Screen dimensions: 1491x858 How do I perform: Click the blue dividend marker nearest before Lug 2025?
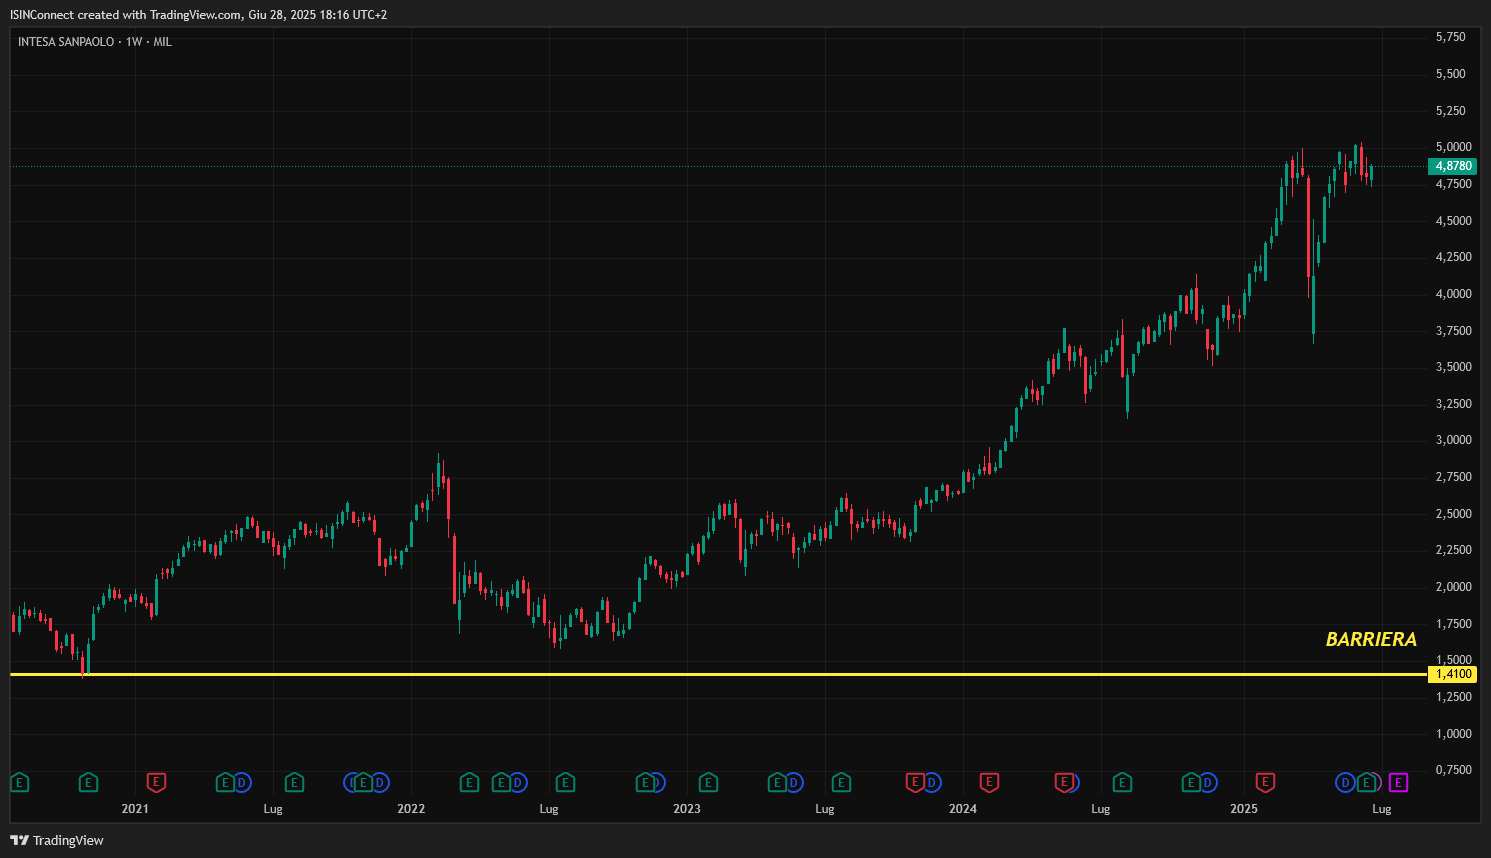[x=1345, y=782]
